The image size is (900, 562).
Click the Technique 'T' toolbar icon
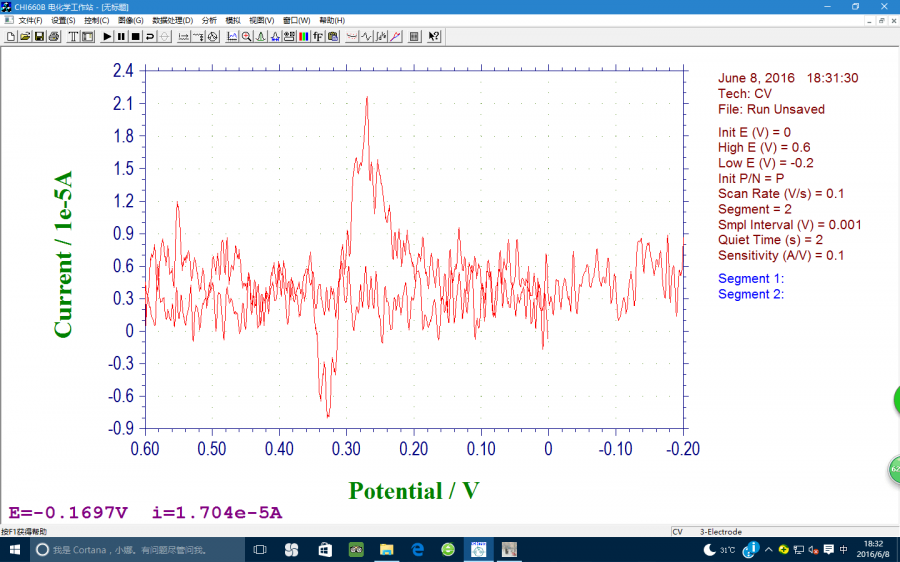pyautogui.click(x=73, y=37)
